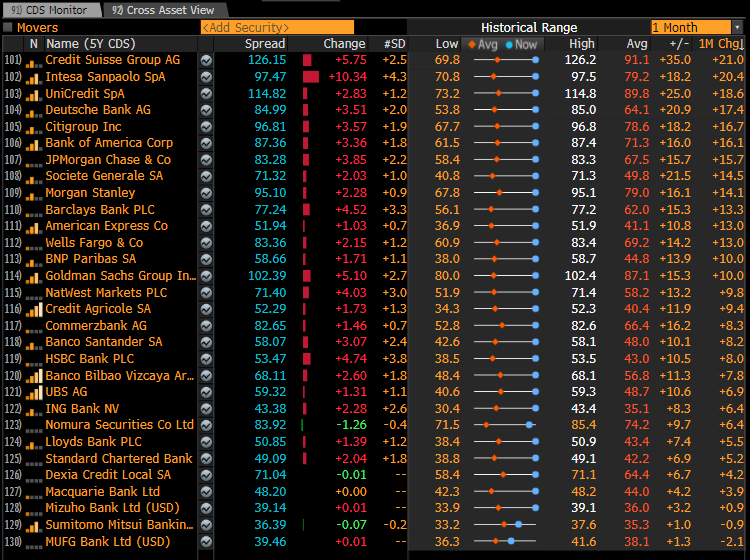Open chart icon for Bank of America Corp
The image size is (750, 560).
point(206,143)
